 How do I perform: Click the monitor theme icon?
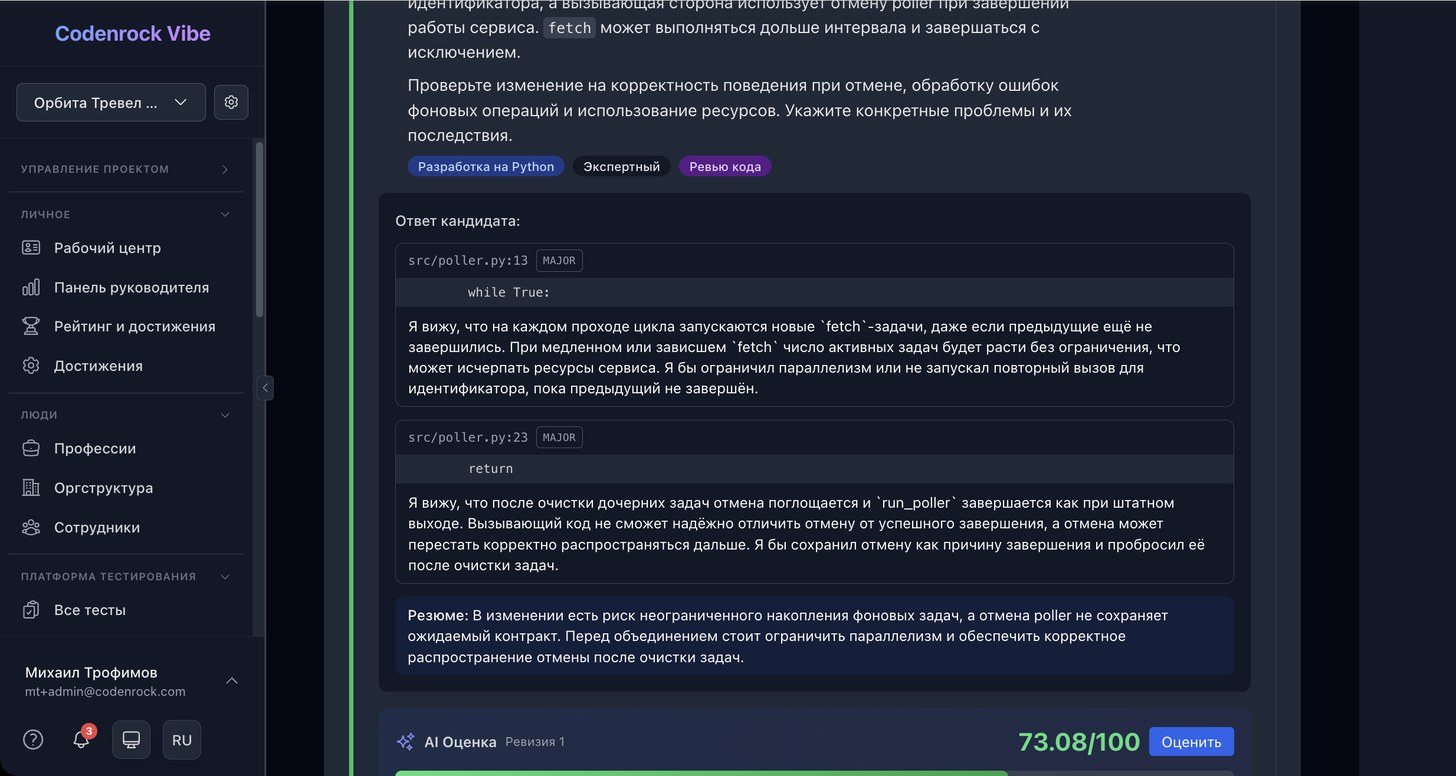[131, 740]
